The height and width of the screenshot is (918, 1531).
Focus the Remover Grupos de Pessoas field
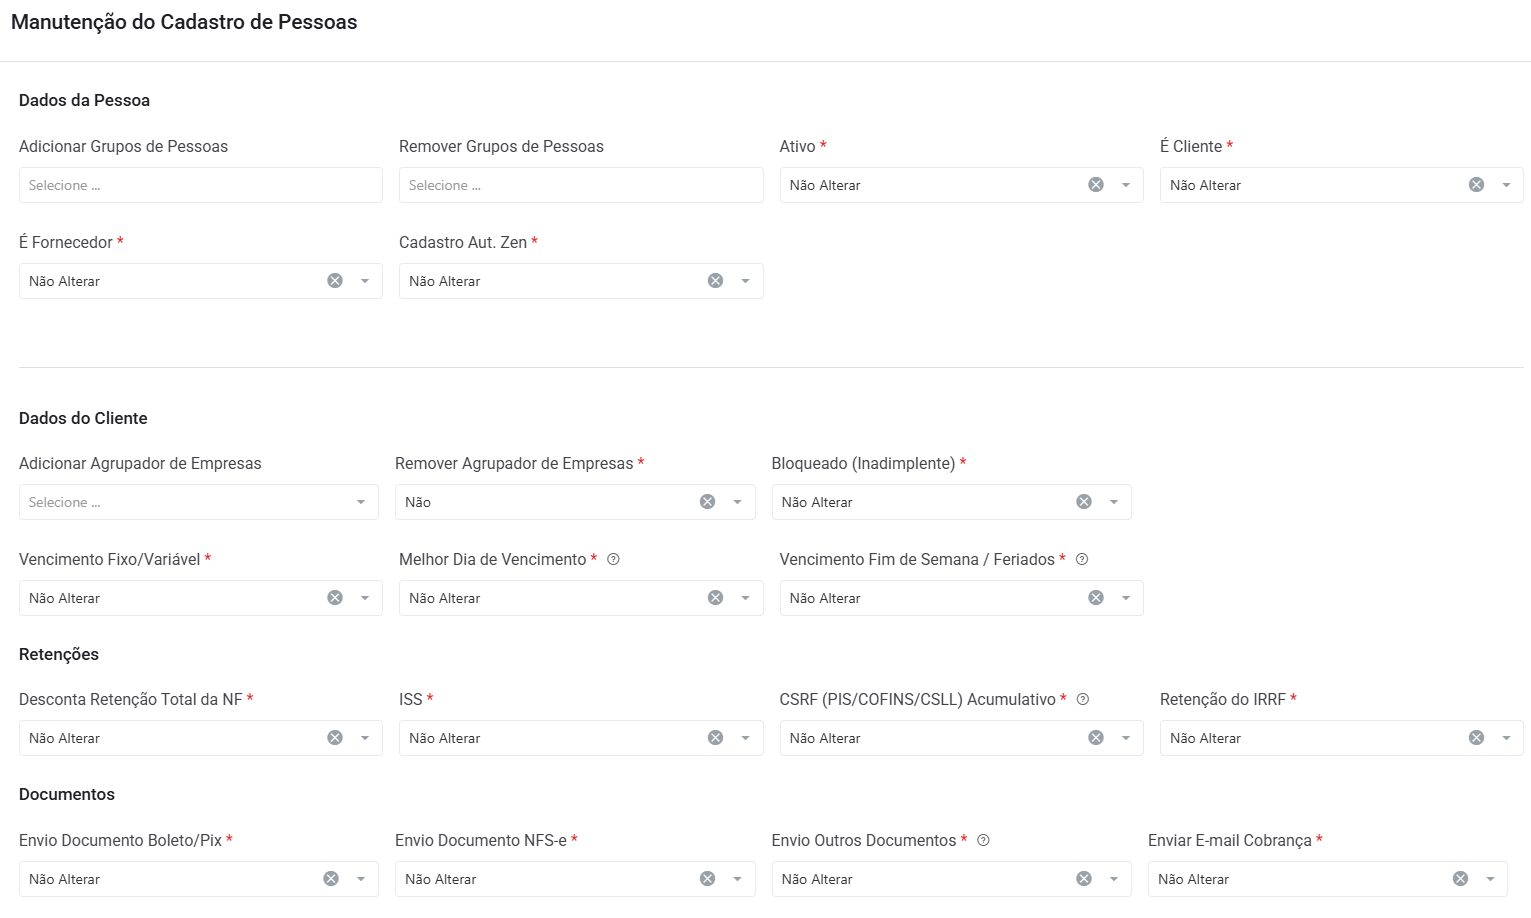(580, 185)
